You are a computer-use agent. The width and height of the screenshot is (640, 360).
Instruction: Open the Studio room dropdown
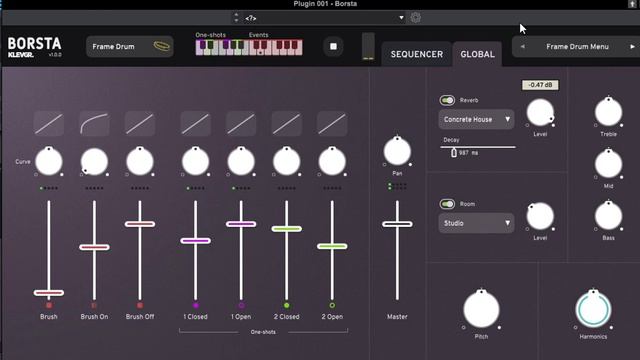point(476,223)
